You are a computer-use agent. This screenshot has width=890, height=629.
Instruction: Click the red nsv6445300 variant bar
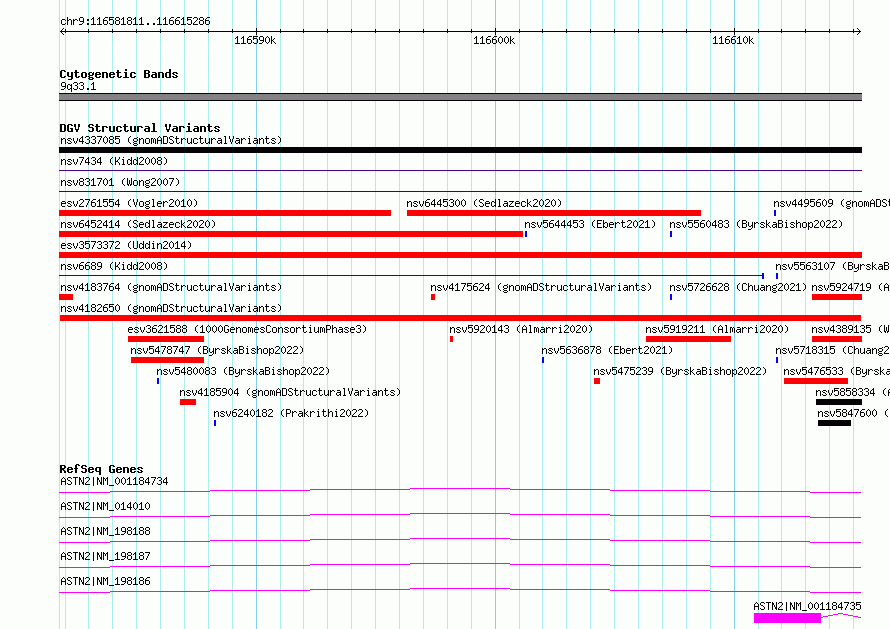[554, 213]
